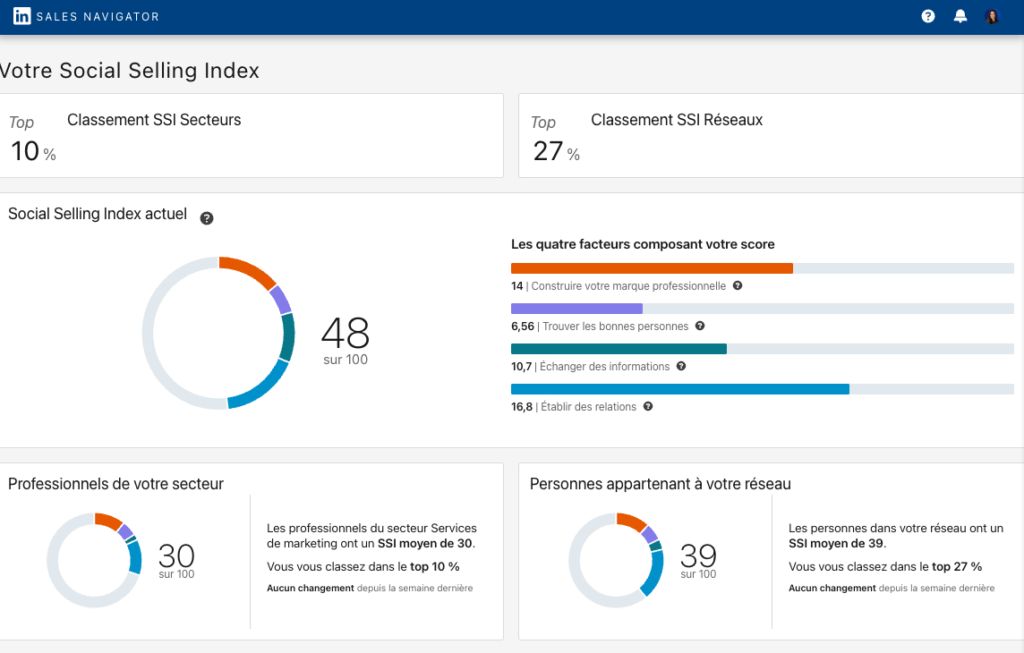Screen dimensions: 1024x653
Task: Select the 48 sur 100 donut chart
Action: [x=220, y=330]
